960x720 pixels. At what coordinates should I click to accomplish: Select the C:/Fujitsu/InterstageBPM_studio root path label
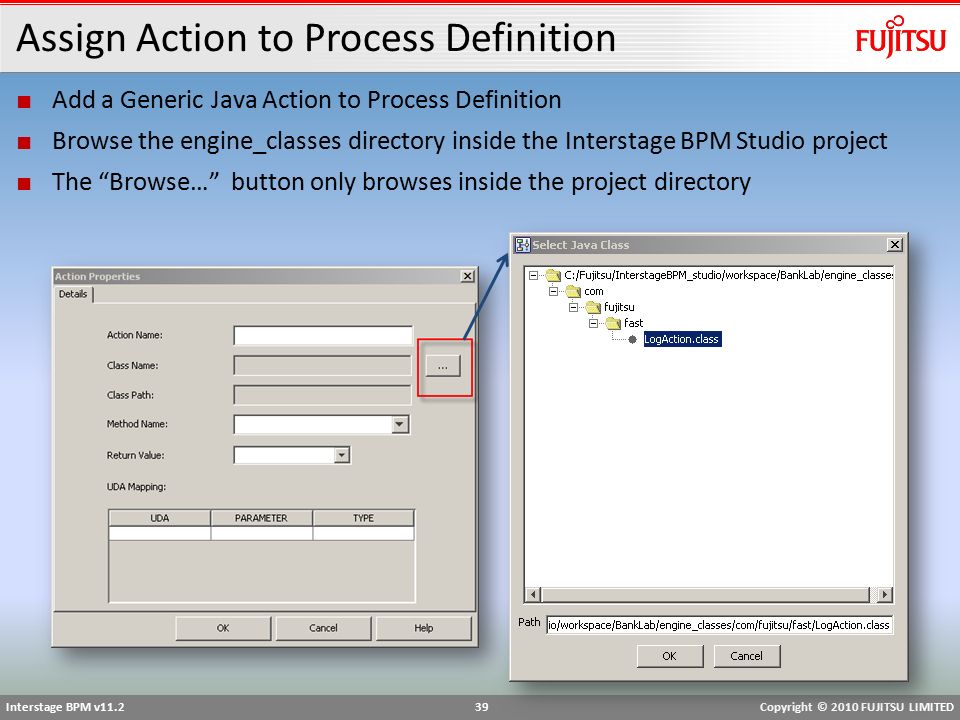[x=728, y=275]
